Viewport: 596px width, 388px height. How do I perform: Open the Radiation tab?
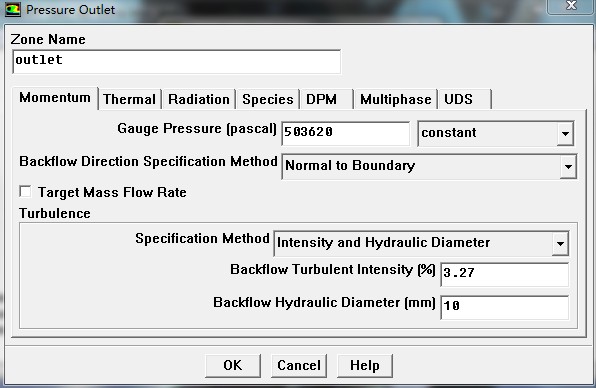pos(199,99)
